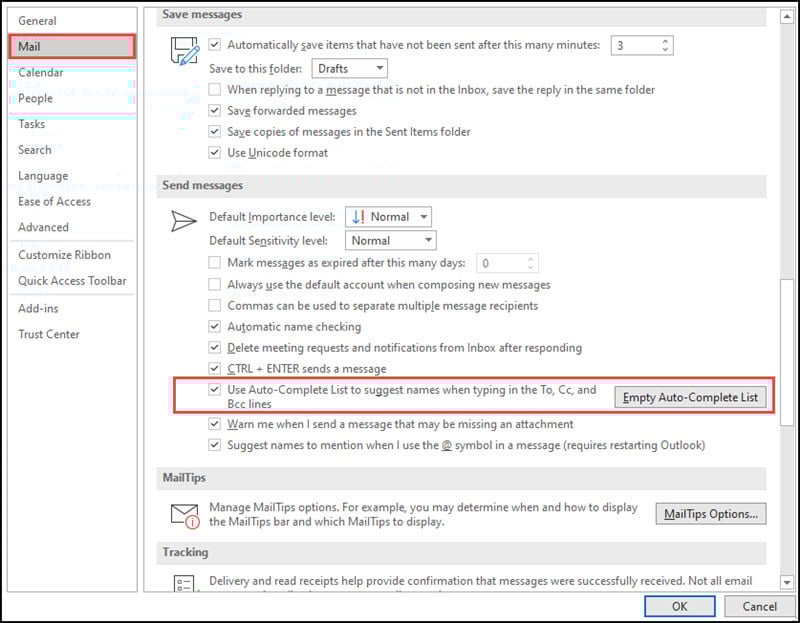The image size is (800, 623).
Task: Select the Mail options category
Action: point(72,46)
